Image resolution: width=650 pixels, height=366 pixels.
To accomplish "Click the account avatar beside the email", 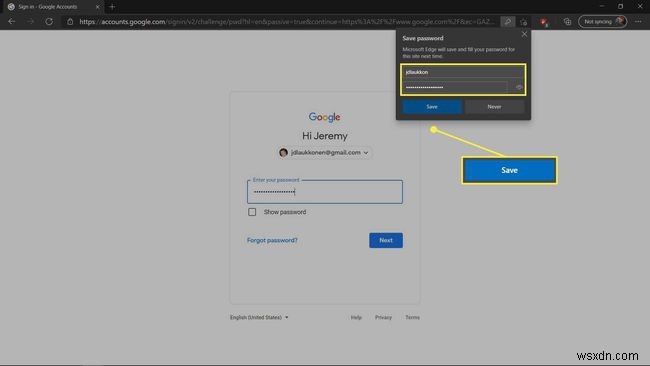I will (283, 153).
